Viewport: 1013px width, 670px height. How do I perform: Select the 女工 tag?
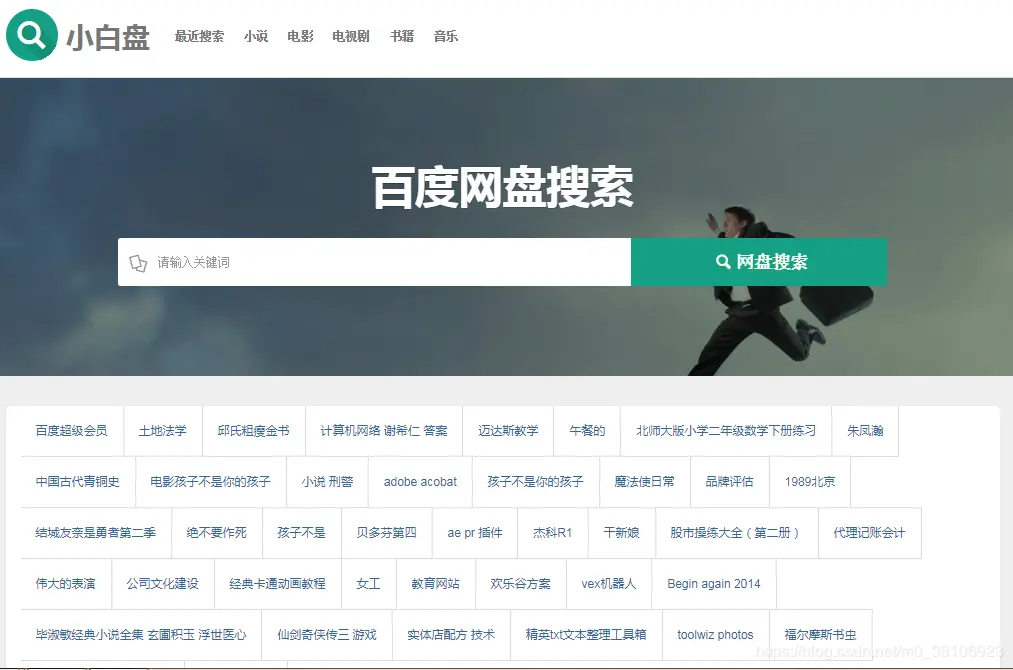(x=369, y=584)
